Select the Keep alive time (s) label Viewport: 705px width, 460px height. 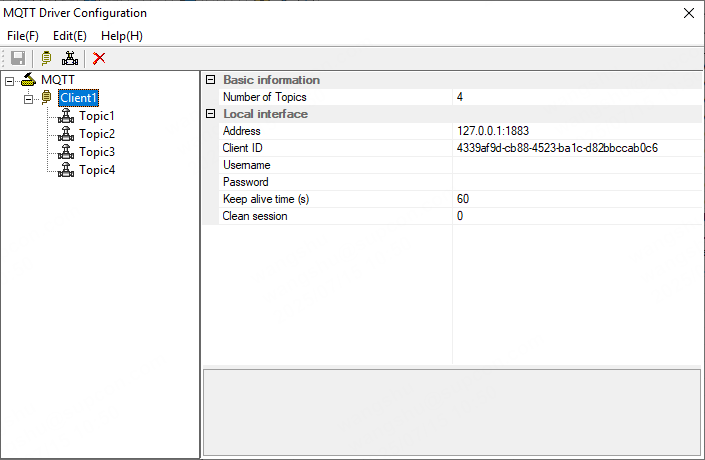[266, 199]
